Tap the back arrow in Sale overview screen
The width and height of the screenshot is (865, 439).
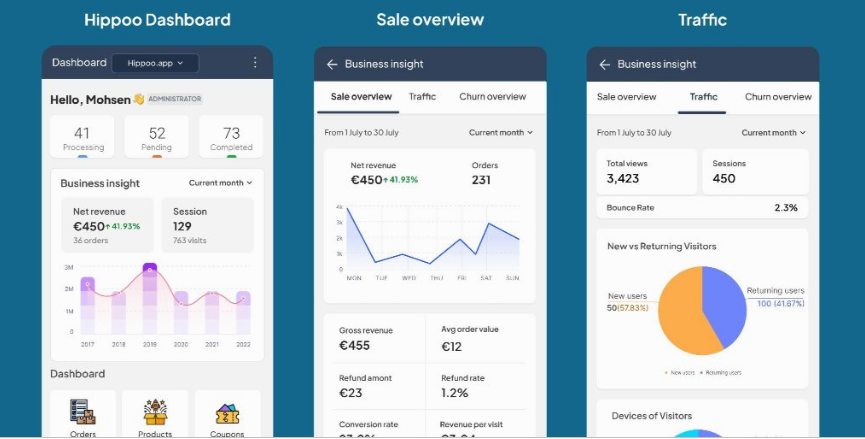tap(332, 65)
